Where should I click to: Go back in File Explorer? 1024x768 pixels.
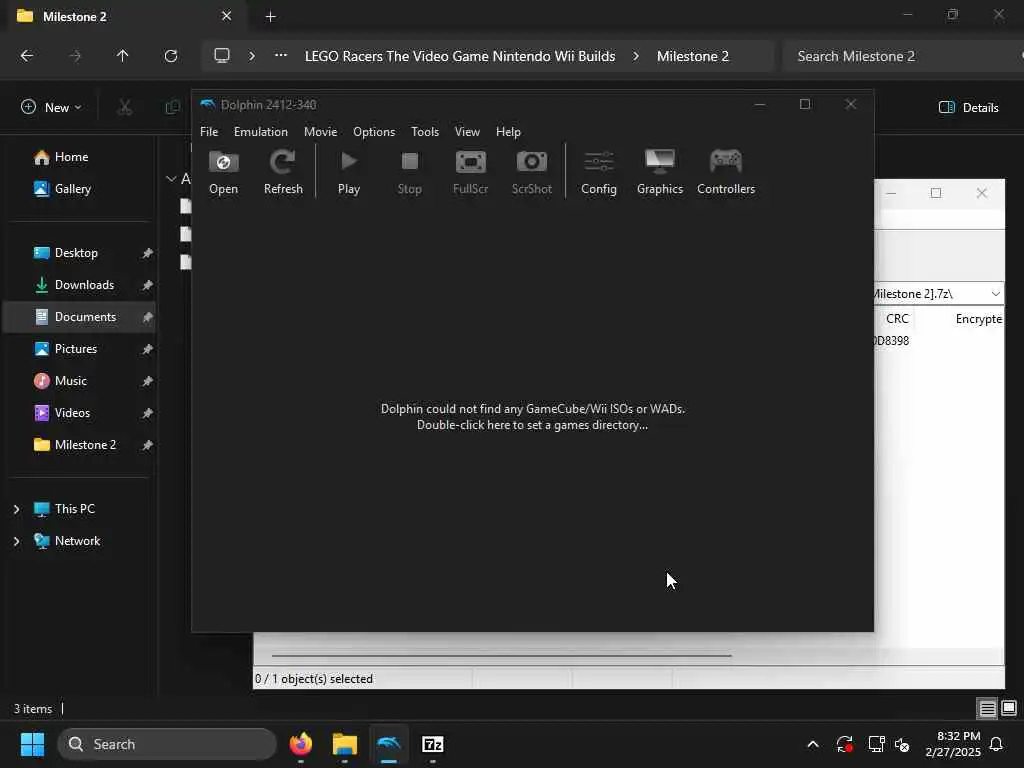[27, 56]
